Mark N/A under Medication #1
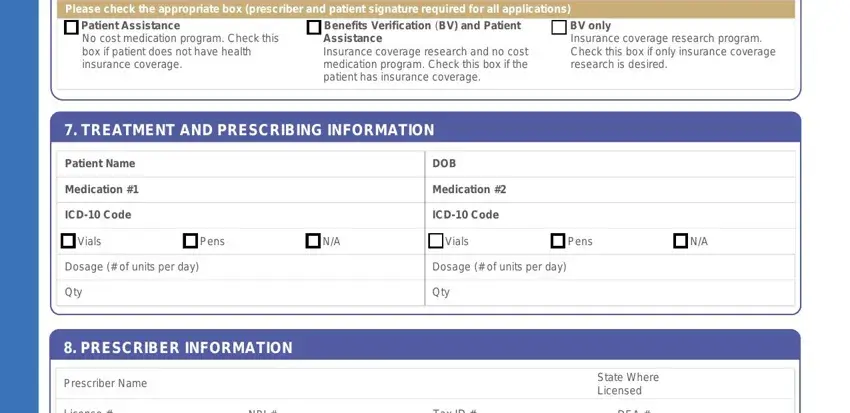The image size is (850, 413). [313, 241]
